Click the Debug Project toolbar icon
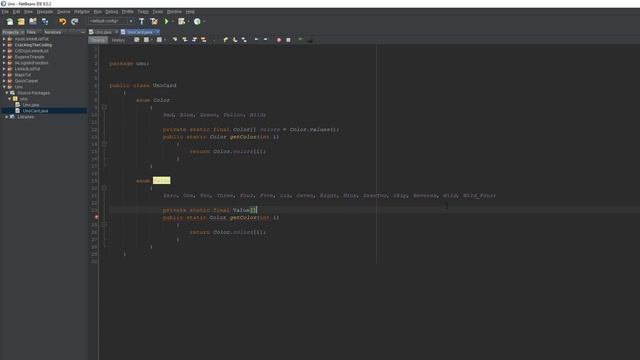This screenshot has width=640, height=360. pos(181,21)
